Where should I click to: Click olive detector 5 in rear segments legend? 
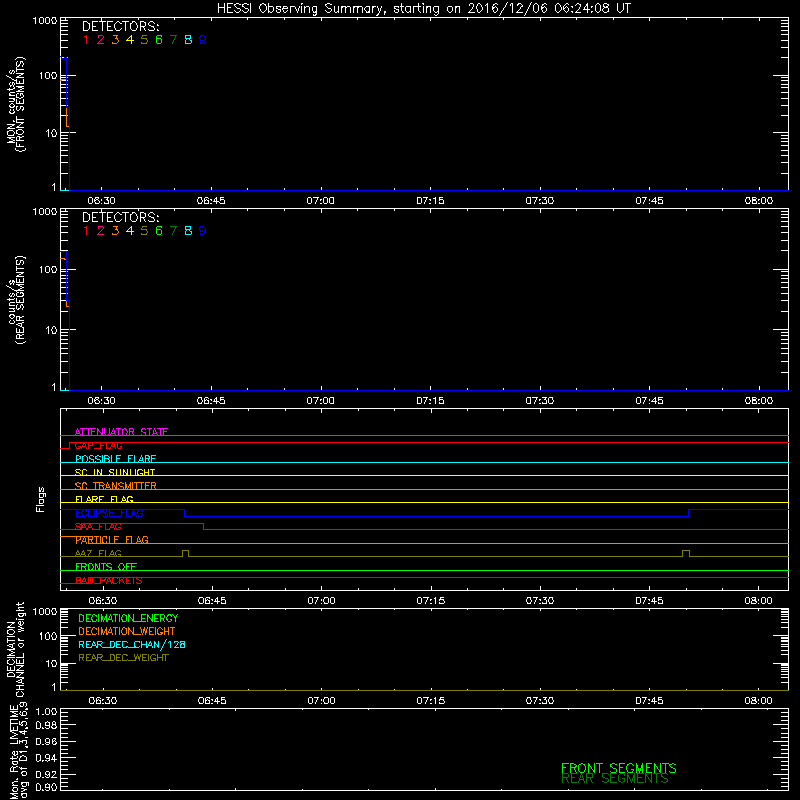point(144,231)
